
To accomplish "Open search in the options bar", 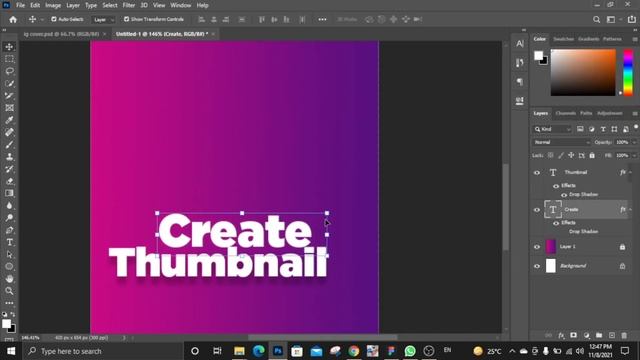I will (596, 19).
